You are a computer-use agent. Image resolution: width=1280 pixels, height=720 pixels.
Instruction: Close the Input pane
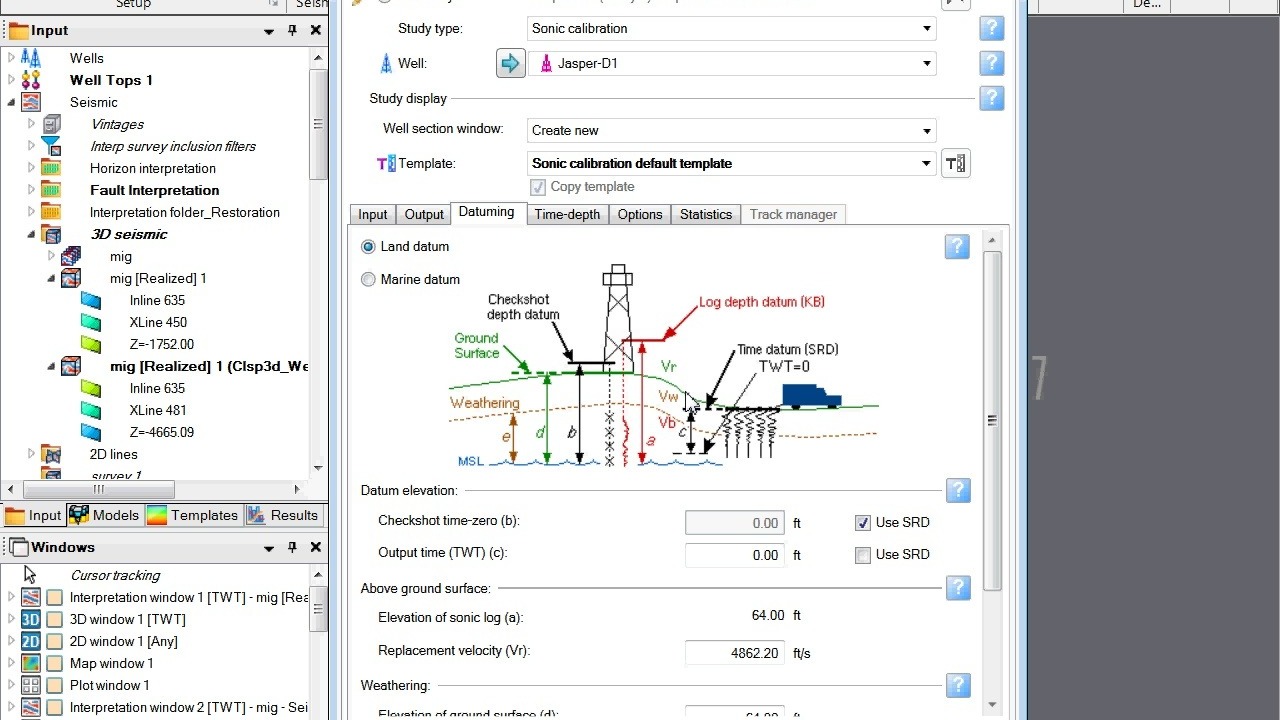coord(315,30)
